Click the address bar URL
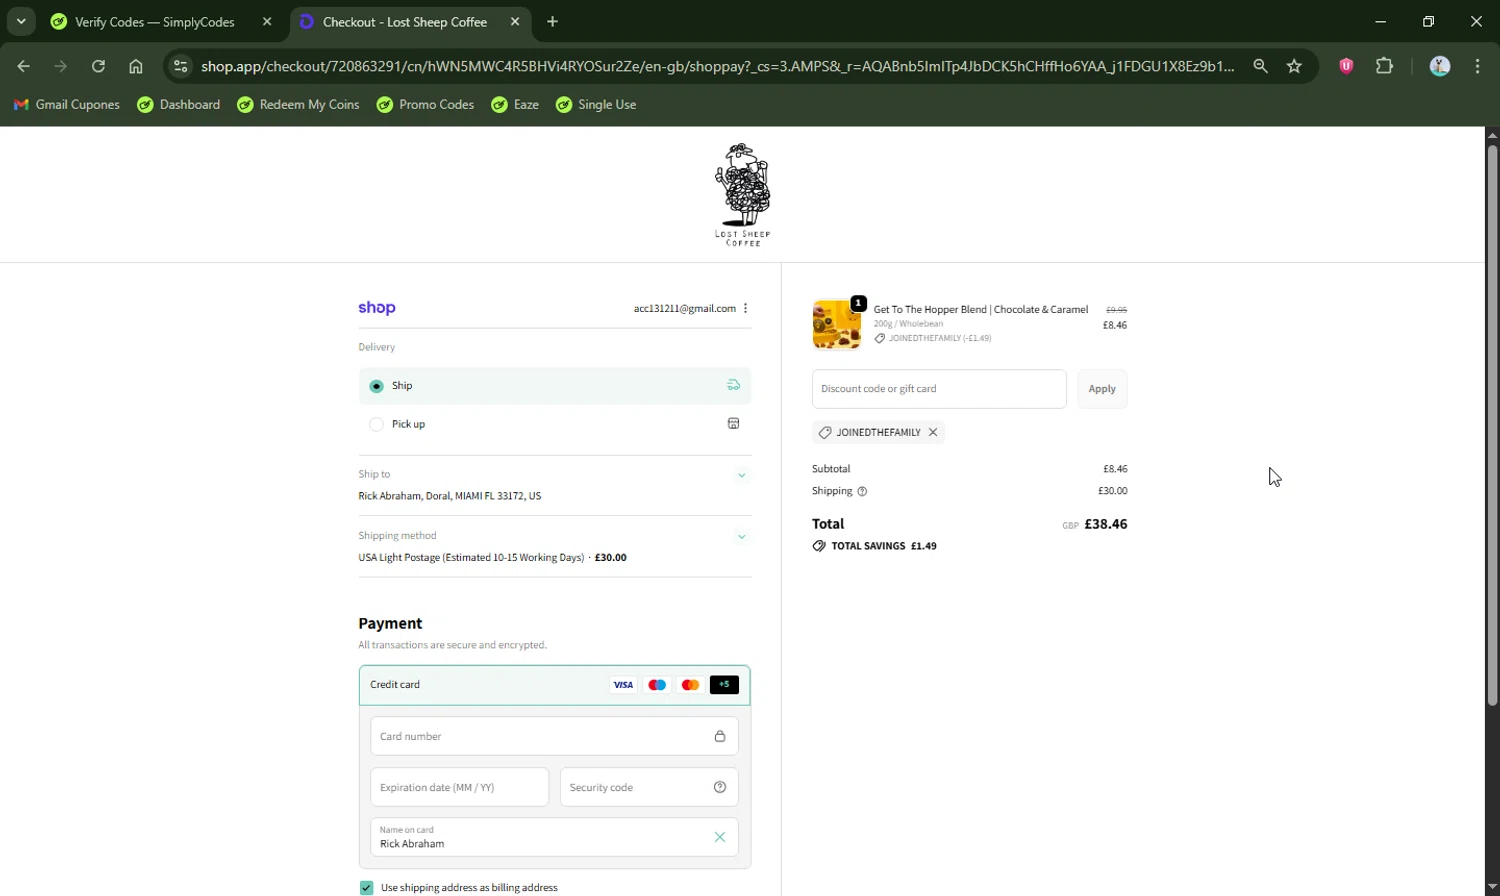 tap(717, 66)
